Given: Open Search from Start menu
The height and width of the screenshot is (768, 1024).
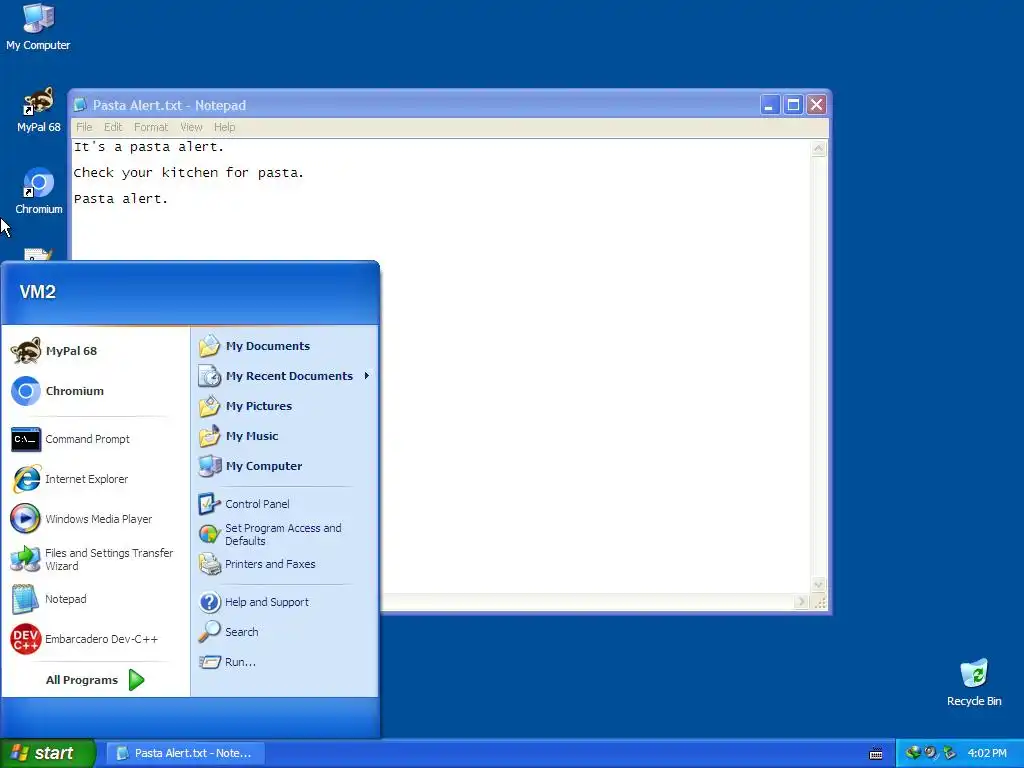Looking at the screenshot, I should point(284,632).
